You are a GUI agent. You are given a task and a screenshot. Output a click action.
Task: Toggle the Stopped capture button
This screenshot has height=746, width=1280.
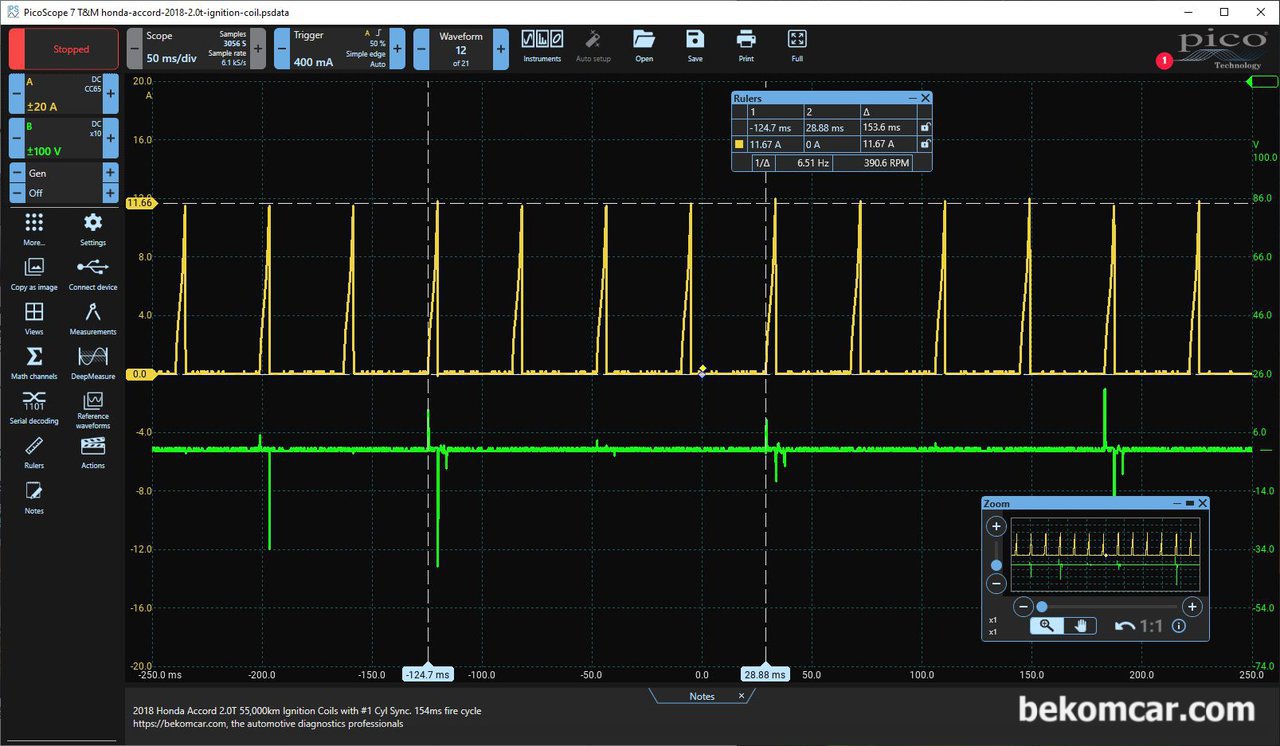[x=64, y=49]
